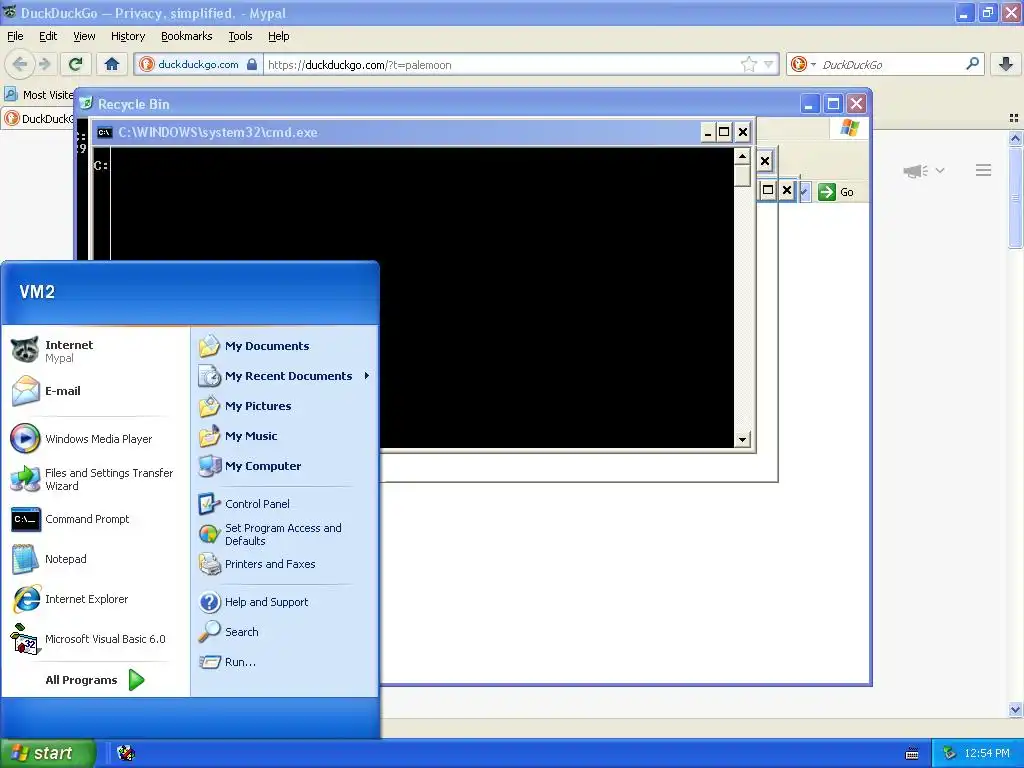The height and width of the screenshot is (768, 1024).
Task: Open My Pictures folder
Action: click(284, 406)
